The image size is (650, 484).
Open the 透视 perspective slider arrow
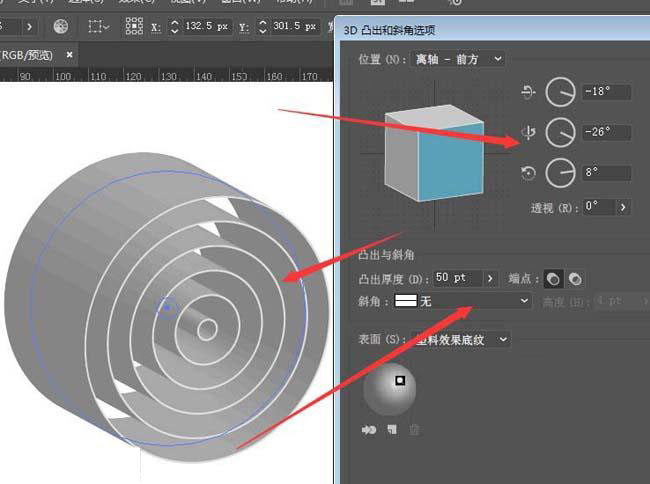click(624, 207)
